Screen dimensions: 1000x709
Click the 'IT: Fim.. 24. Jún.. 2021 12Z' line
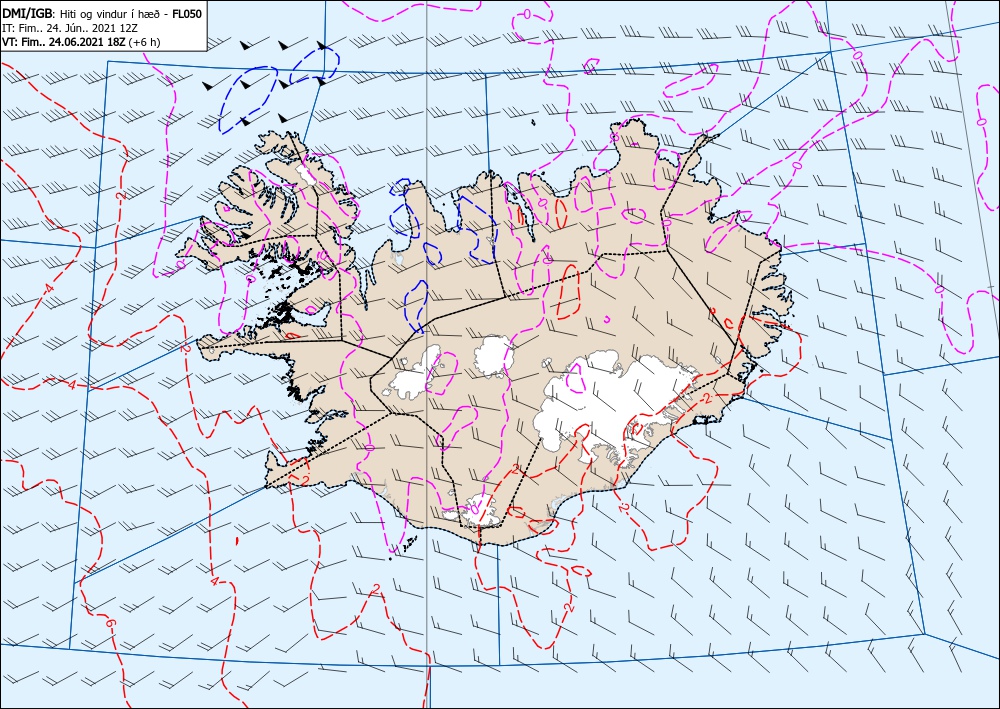(71, 28)
